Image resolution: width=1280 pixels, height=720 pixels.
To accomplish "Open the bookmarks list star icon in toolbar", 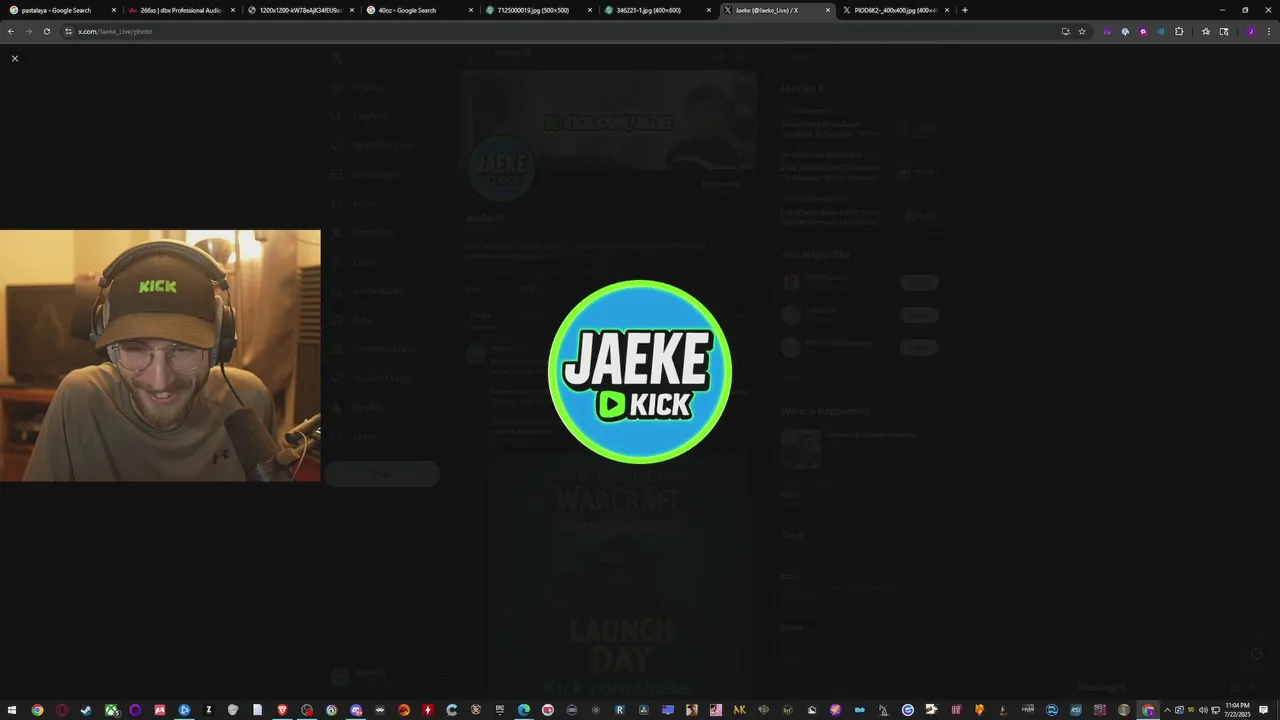I will [x=1206, y=31].
